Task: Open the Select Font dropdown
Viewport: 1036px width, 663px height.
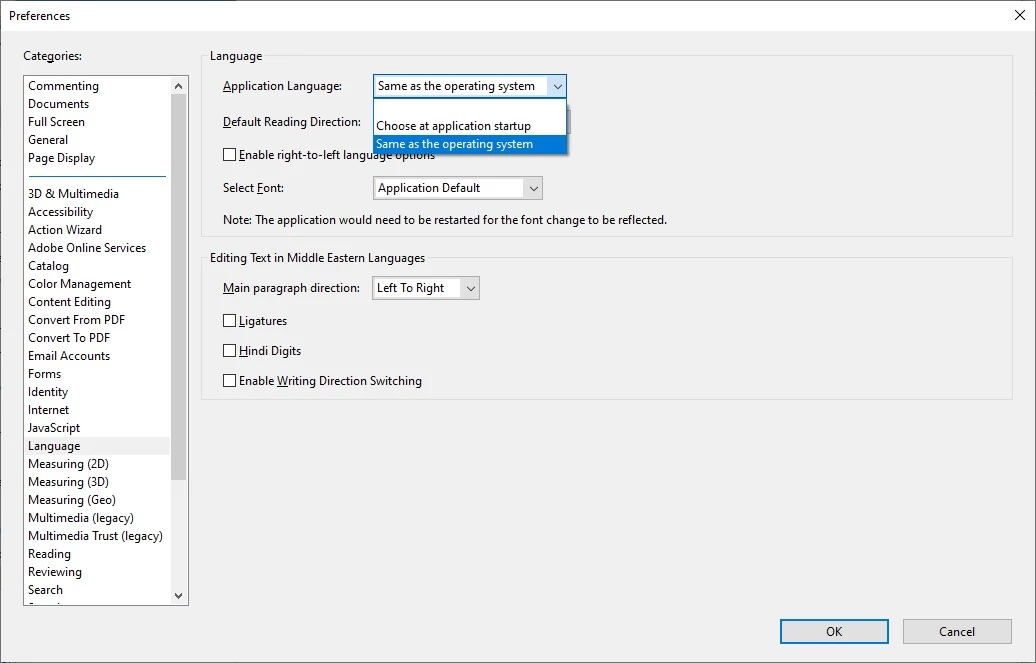Action: point(458,188)
